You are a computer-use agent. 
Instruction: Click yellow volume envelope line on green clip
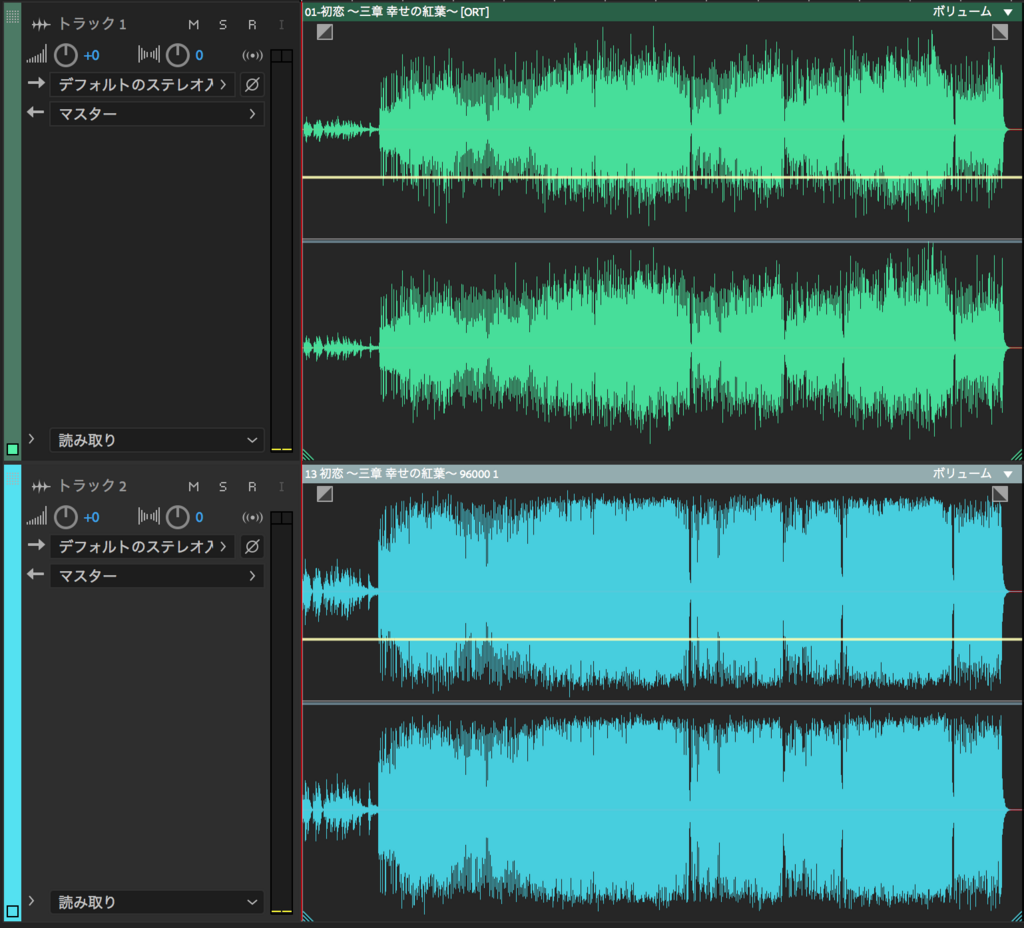point(662,177)
